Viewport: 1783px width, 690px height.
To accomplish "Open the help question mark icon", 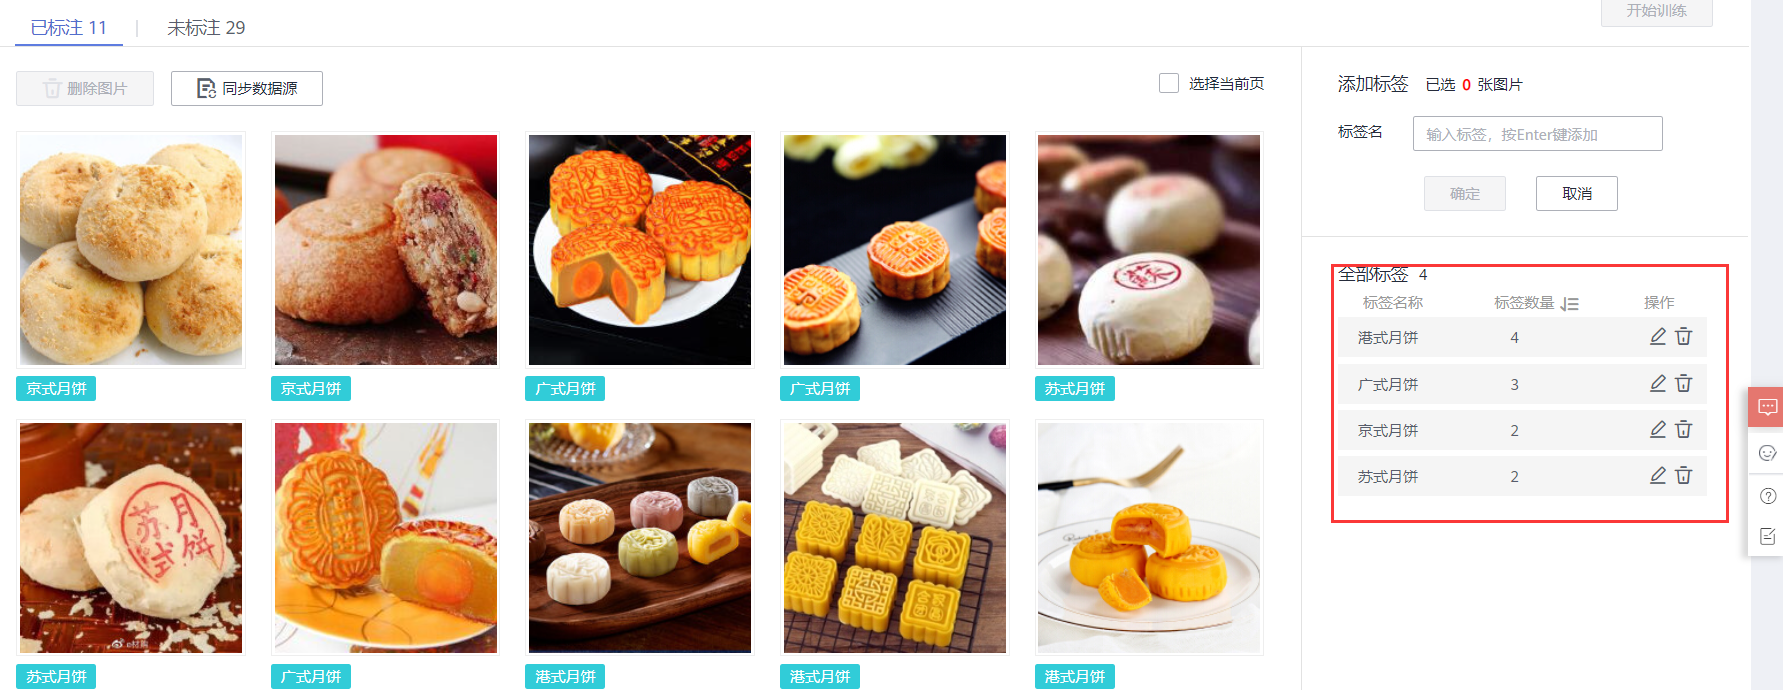I will click(x=1767, y=496).
